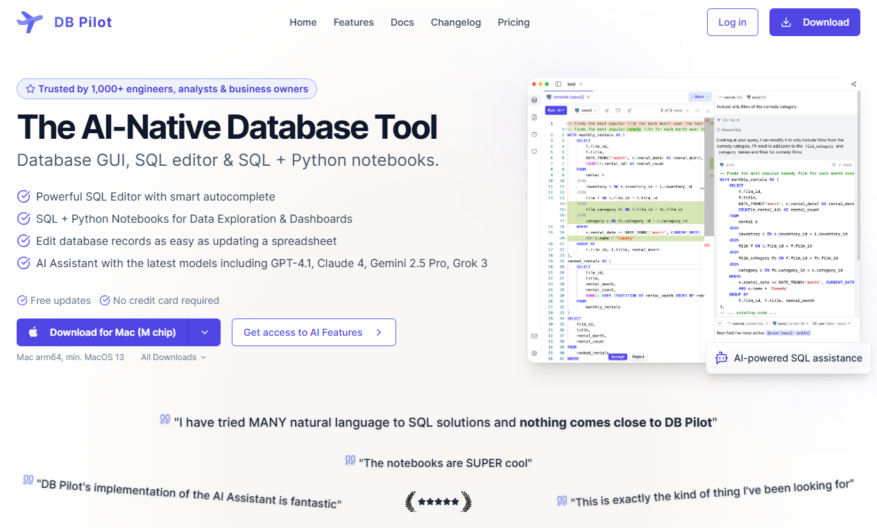This screenshot has height=528, width=877.
Task: Click the history clock icon in the app sidebar
Action: (x=534, y=134)
